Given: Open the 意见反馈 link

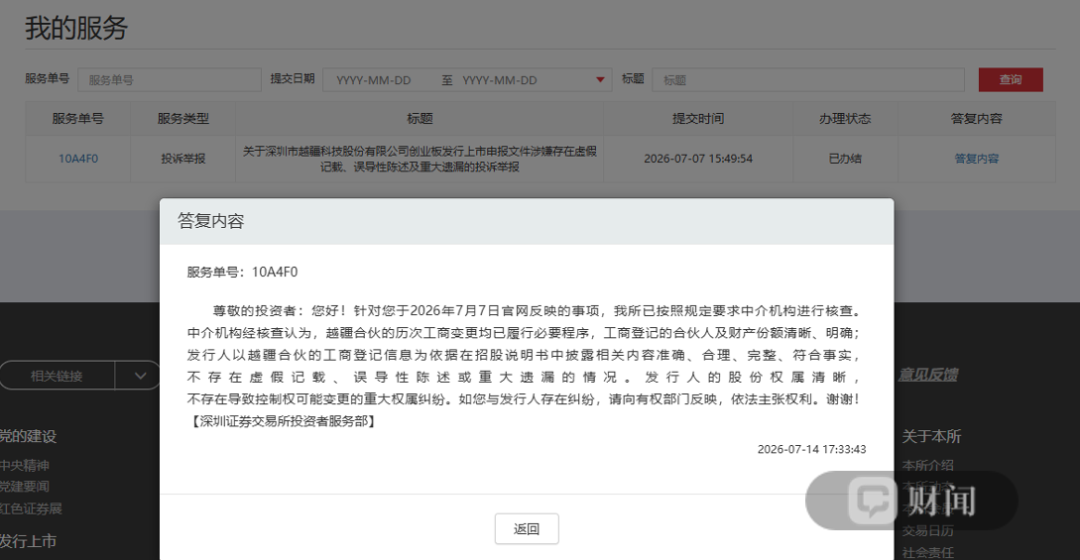Looking at the screenshot, I should click(x=927, y=375).
